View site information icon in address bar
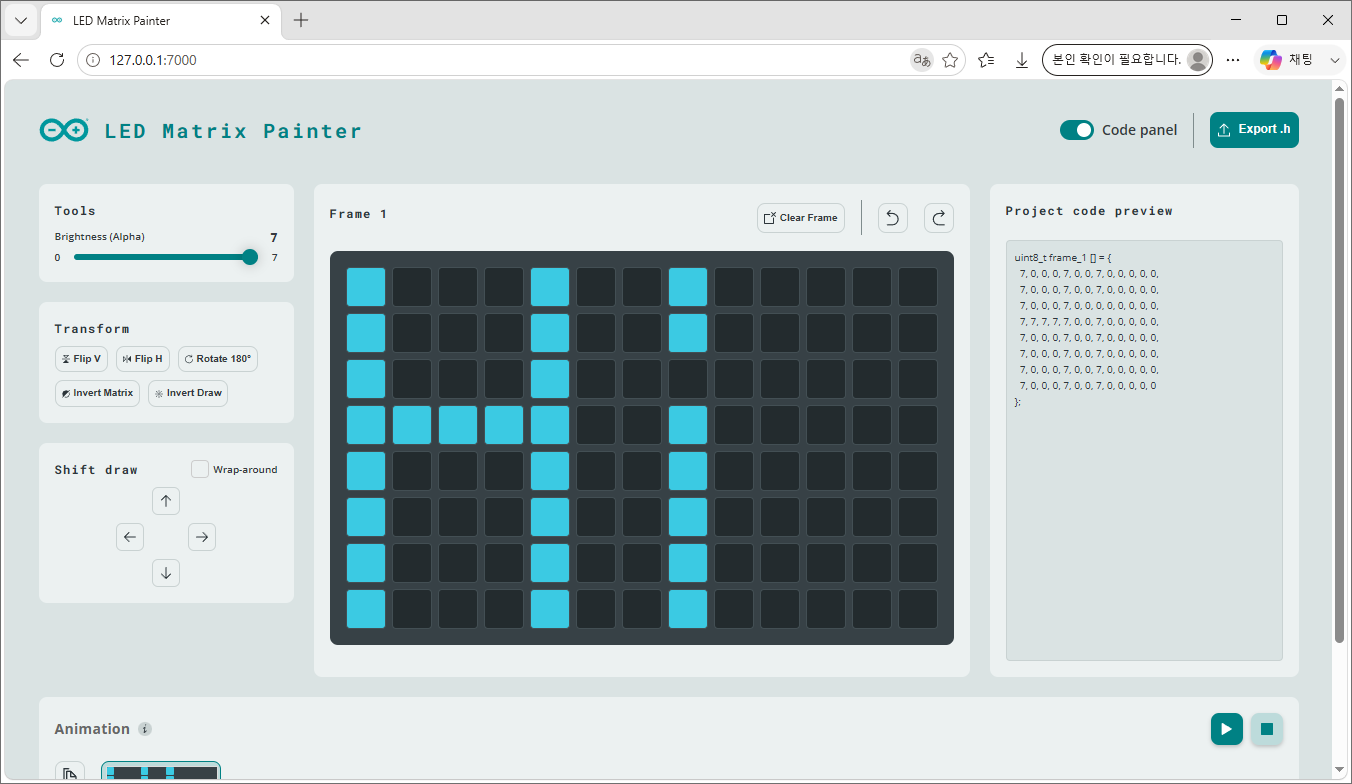Screen dimensions: 1352x784 tap(93, 60)
